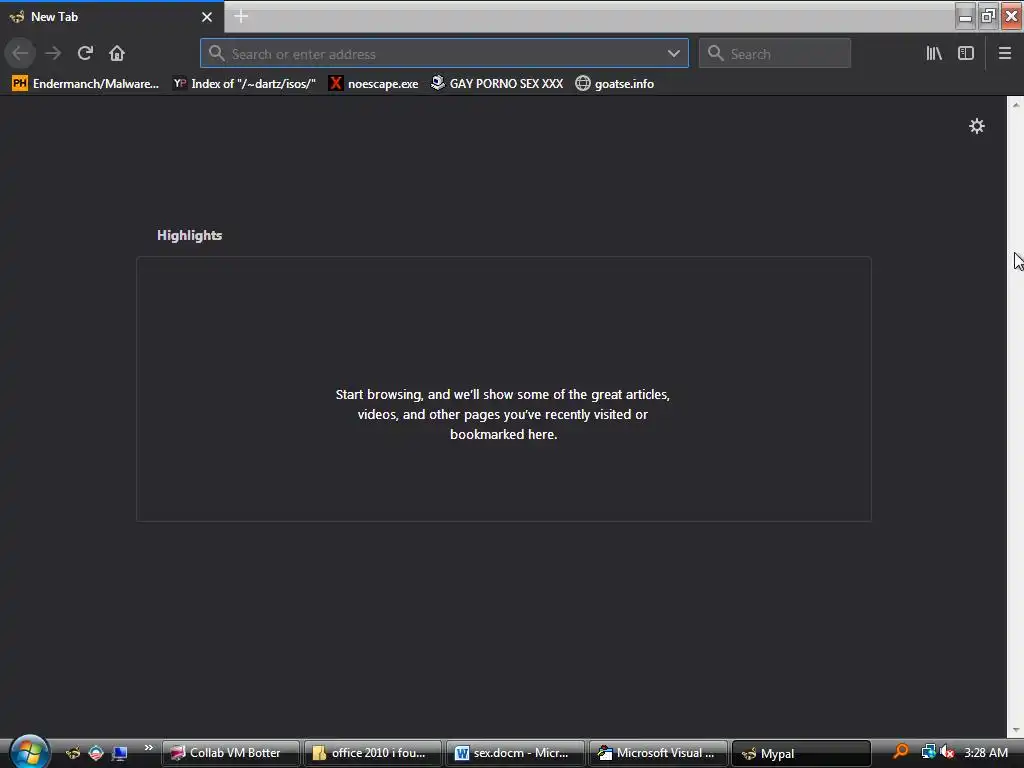The width and height of the screenshot is (1024, 768).
Task: Click scrollbar up arrow of page
Action: 1016,104
